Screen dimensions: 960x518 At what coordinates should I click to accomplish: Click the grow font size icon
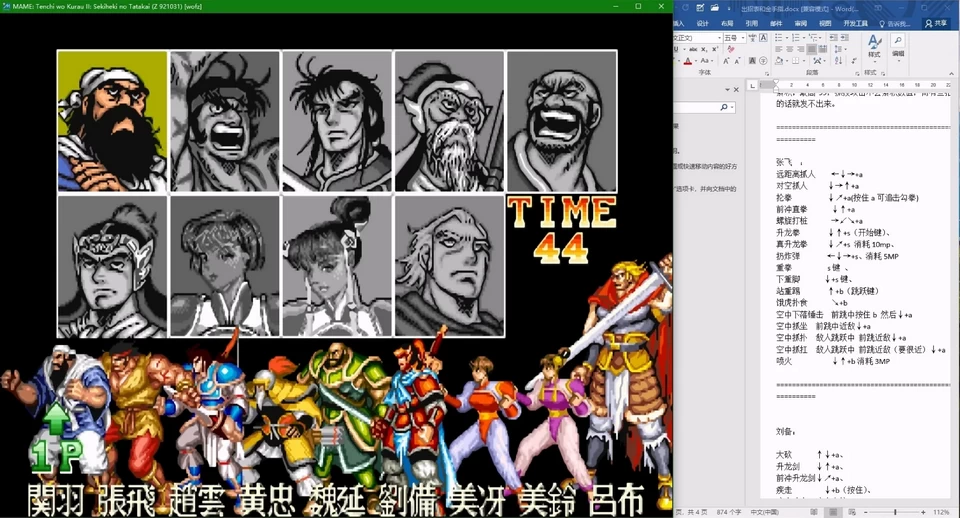point(726,61)
